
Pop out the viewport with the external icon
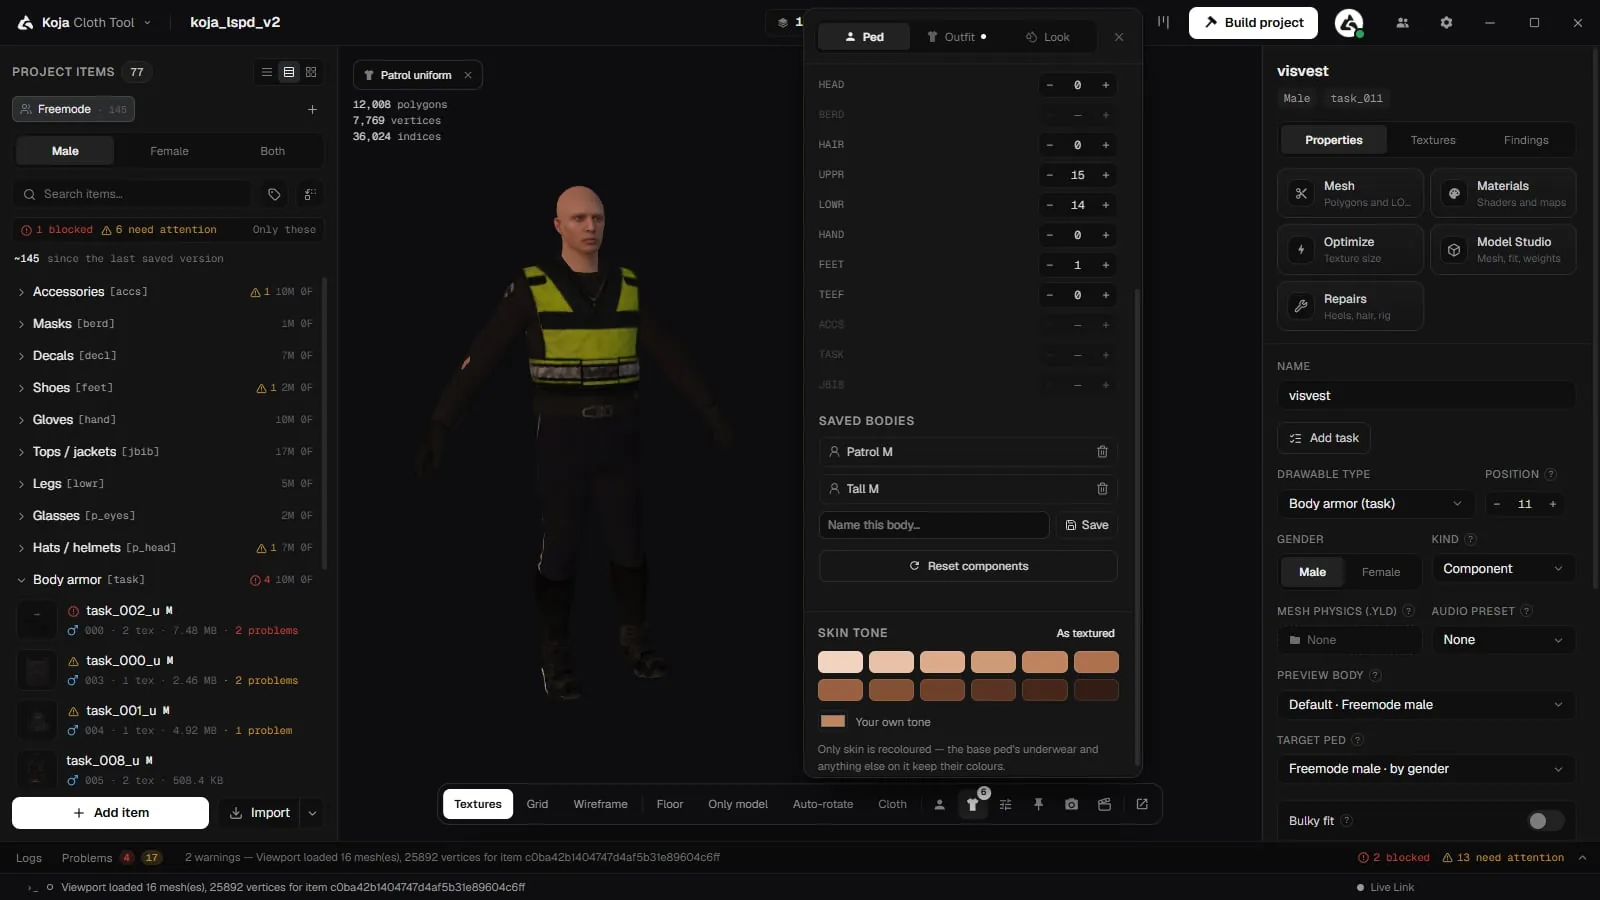click(x=1142, y=804)
